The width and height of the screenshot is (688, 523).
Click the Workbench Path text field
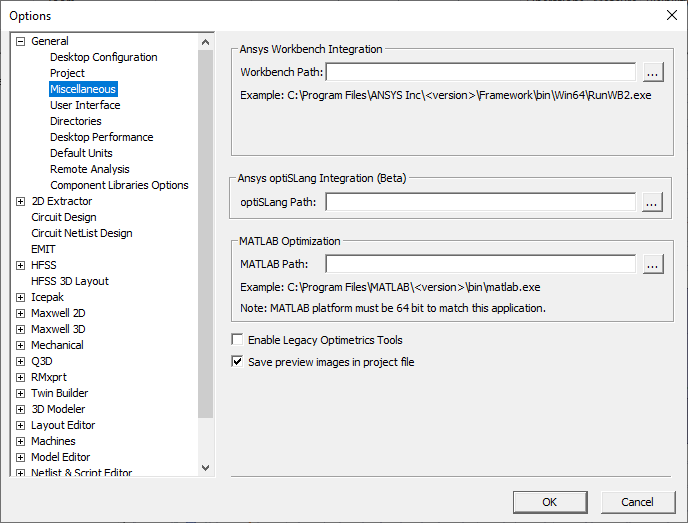480,72
